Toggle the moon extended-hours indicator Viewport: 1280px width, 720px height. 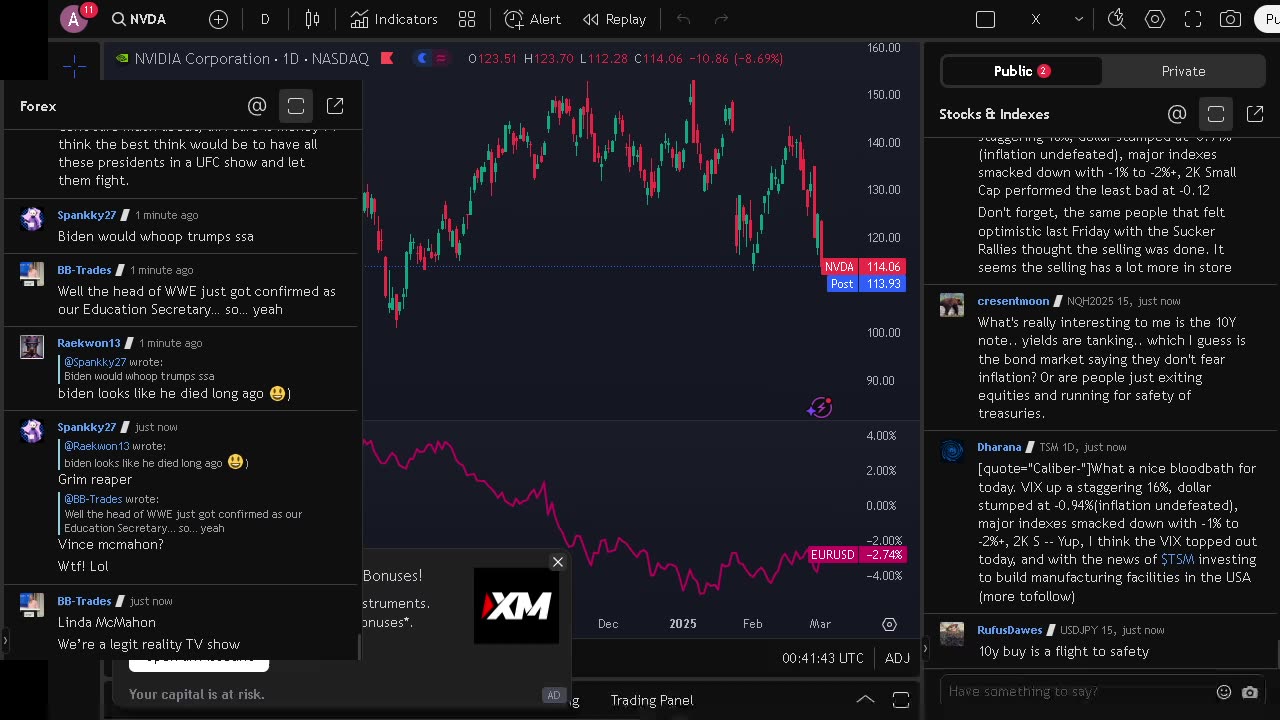423,59
